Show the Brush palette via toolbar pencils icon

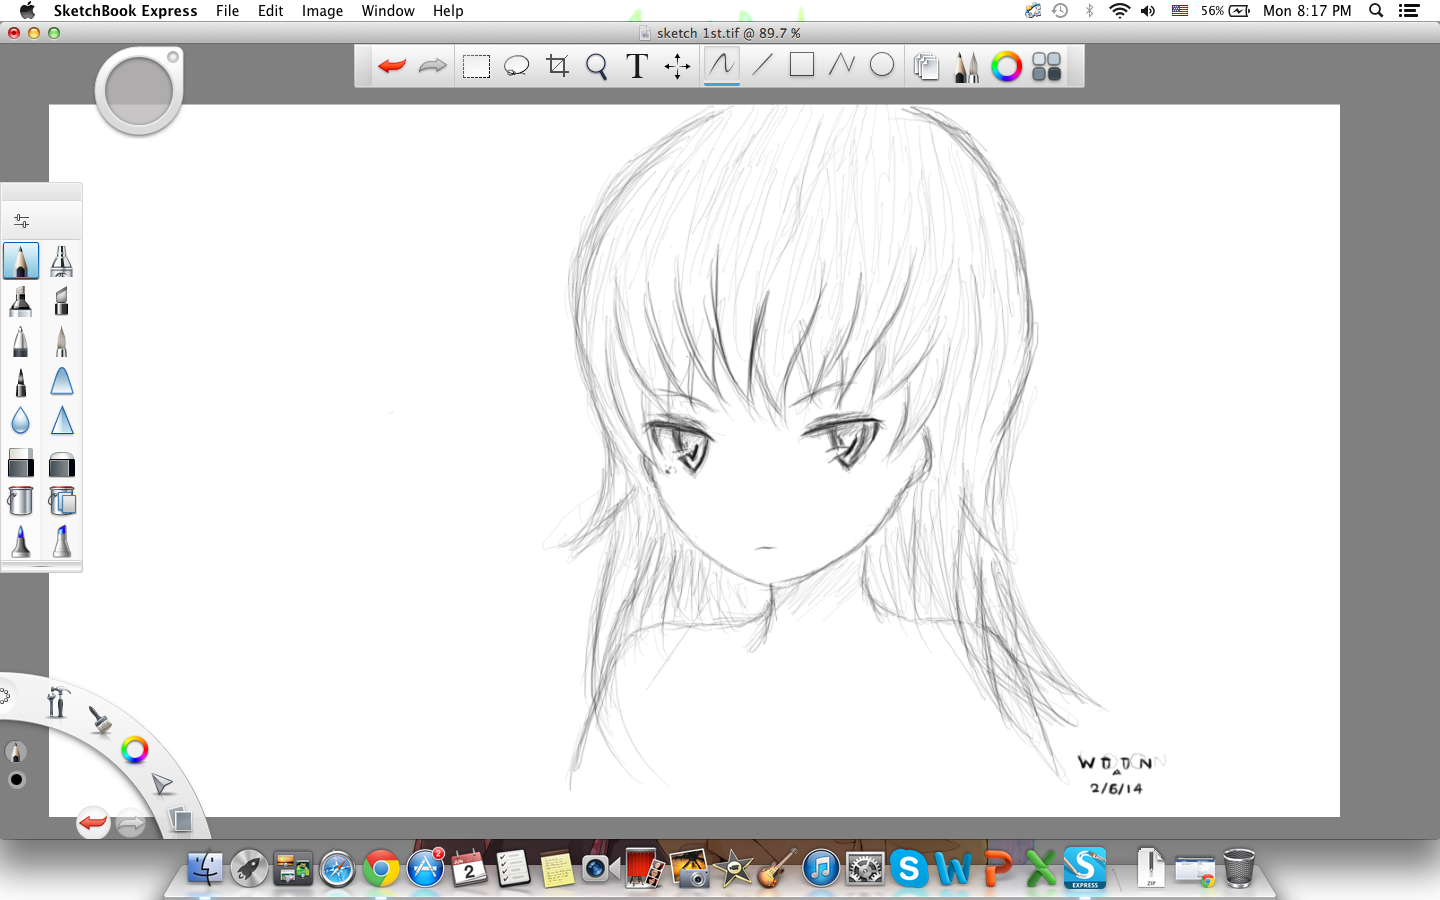[x=966, y=67]
